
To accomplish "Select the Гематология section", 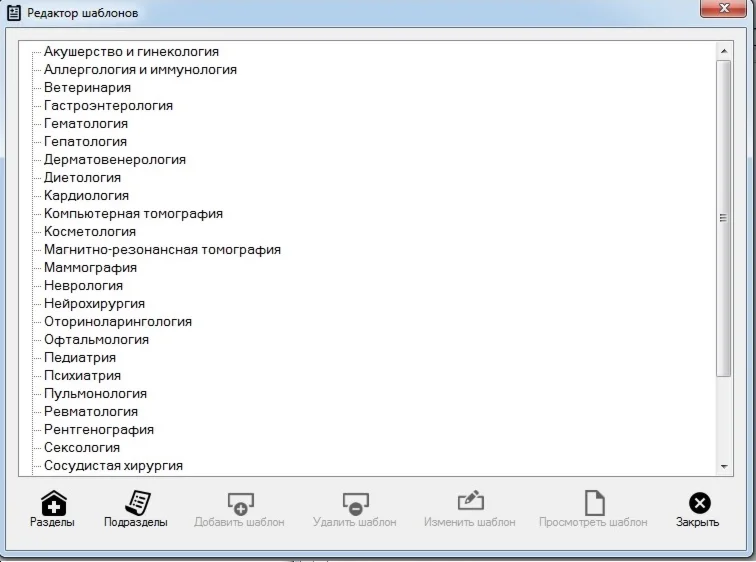I will 86,123.
